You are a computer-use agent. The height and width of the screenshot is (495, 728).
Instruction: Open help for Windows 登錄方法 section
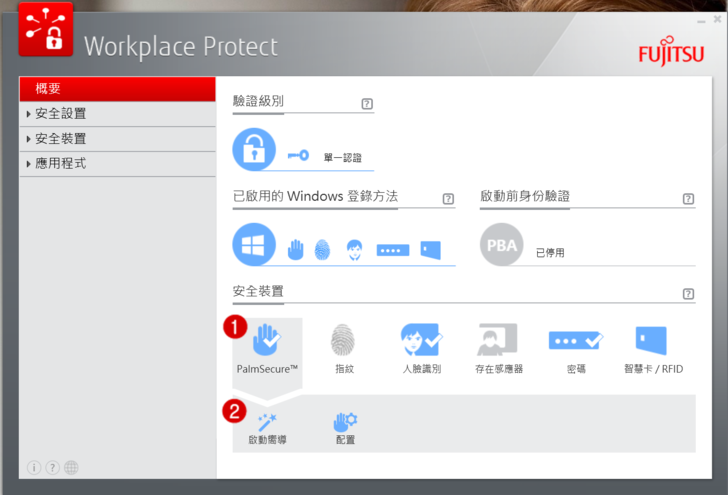448,199
